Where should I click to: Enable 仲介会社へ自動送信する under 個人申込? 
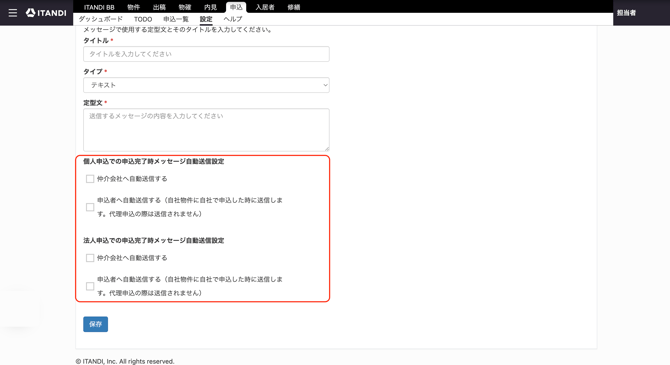tap(90, 179)
